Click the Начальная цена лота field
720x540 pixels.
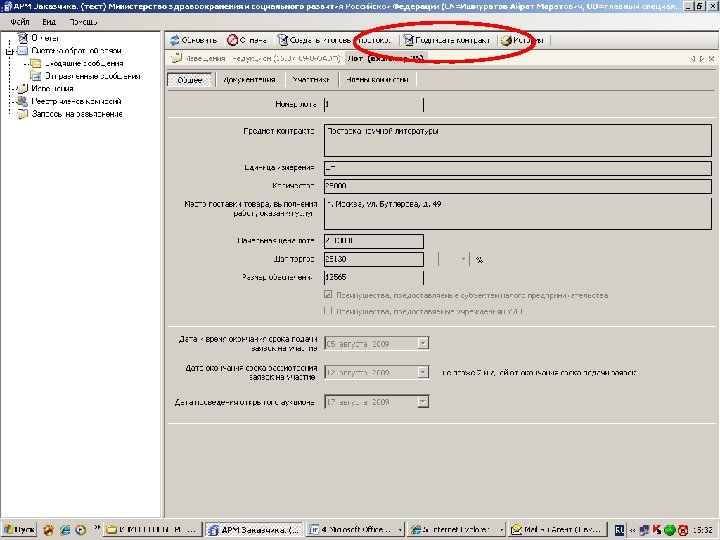(x=373, y=241)
